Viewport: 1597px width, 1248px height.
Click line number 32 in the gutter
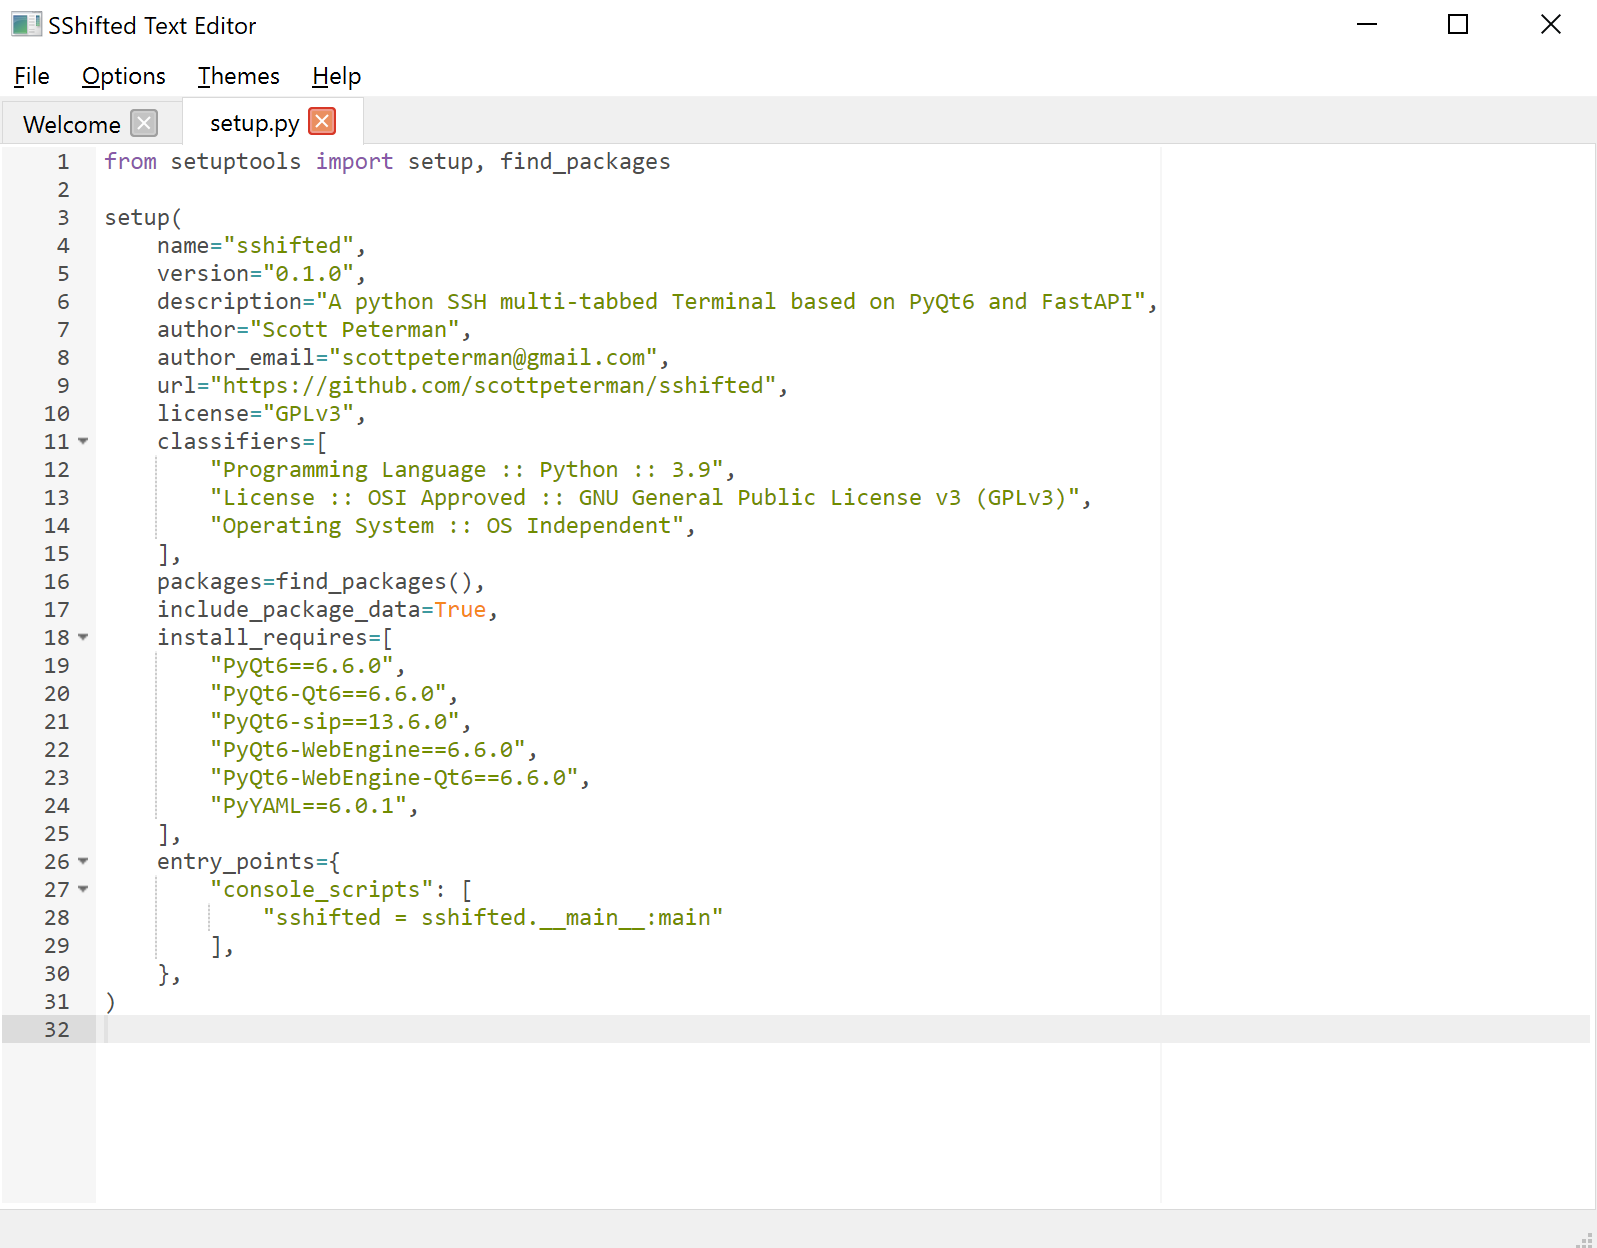pos(57,1029)
